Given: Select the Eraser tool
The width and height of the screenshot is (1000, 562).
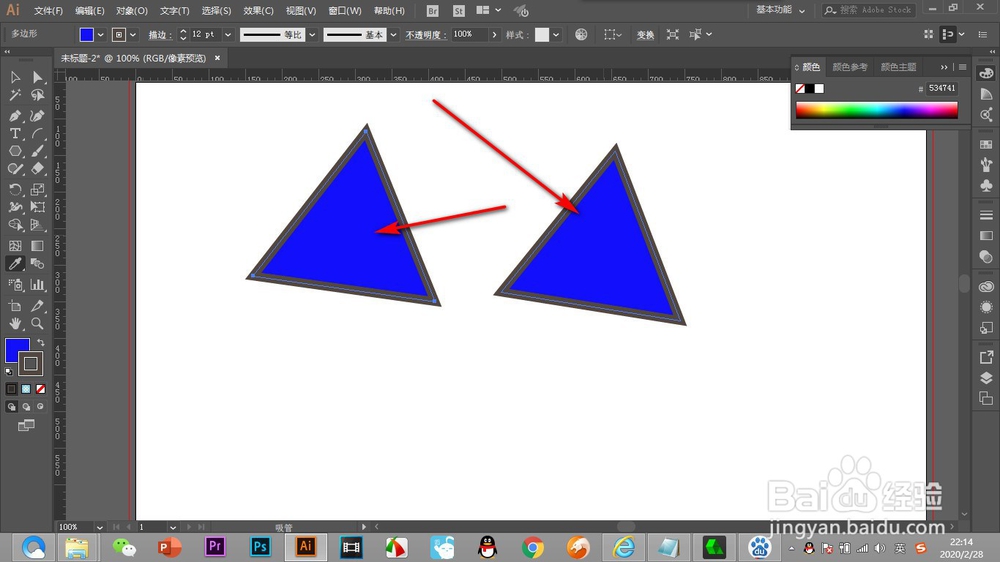Looking at the screenshot, I should [38, 169].
